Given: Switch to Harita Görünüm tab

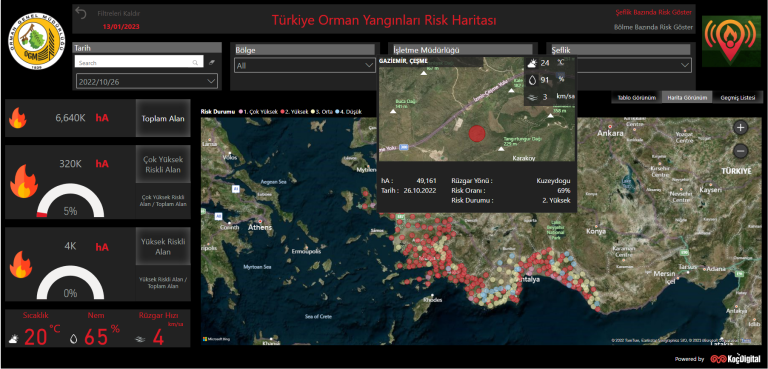Looking at the screenshot, I should pyautogui.click(x=687, y=98).
